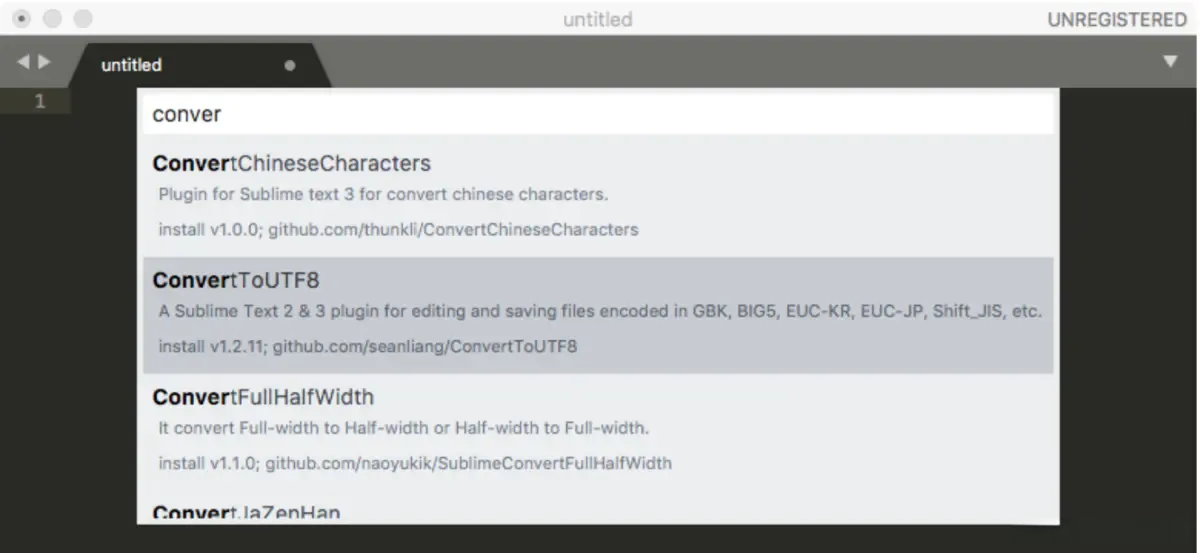Click the window zoom (maximize) button

[x=83, y=19]
